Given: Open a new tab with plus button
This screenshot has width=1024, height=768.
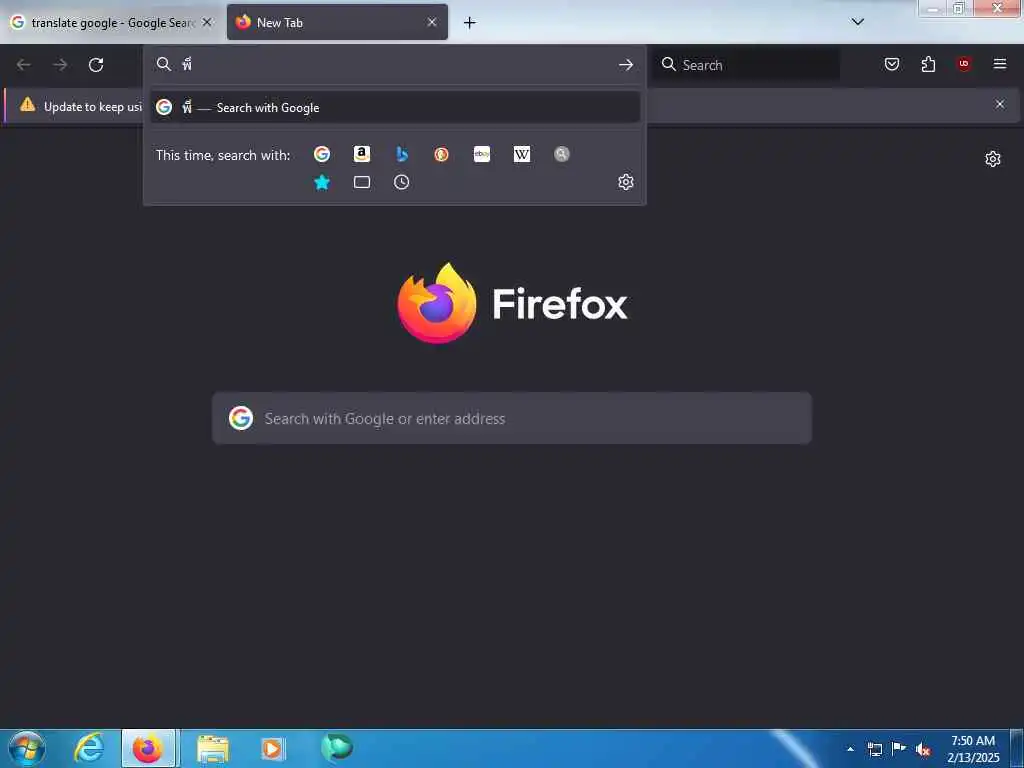Looking at the screenshot, I should 470,23.
